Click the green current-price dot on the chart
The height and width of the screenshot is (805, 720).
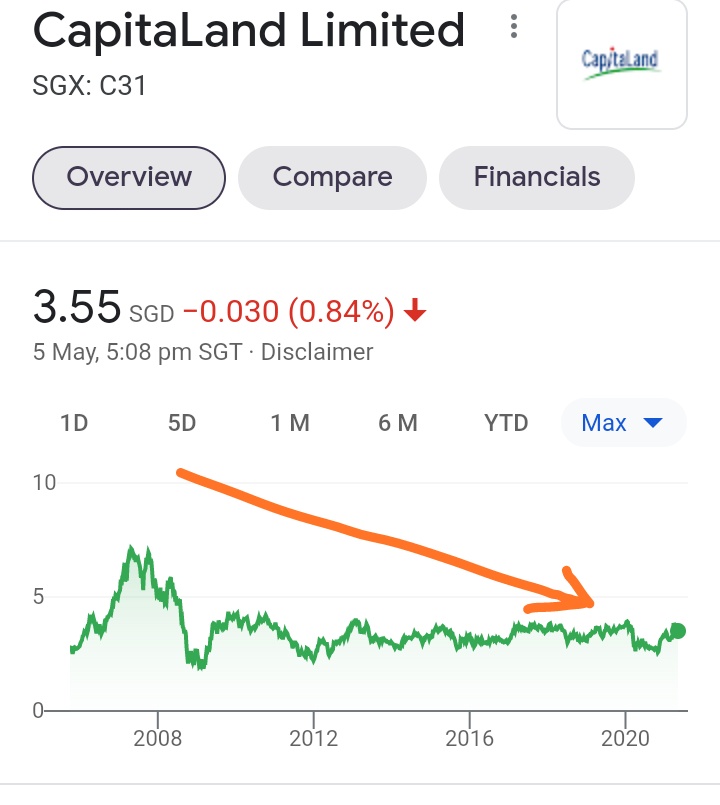[x=678, y=630]
